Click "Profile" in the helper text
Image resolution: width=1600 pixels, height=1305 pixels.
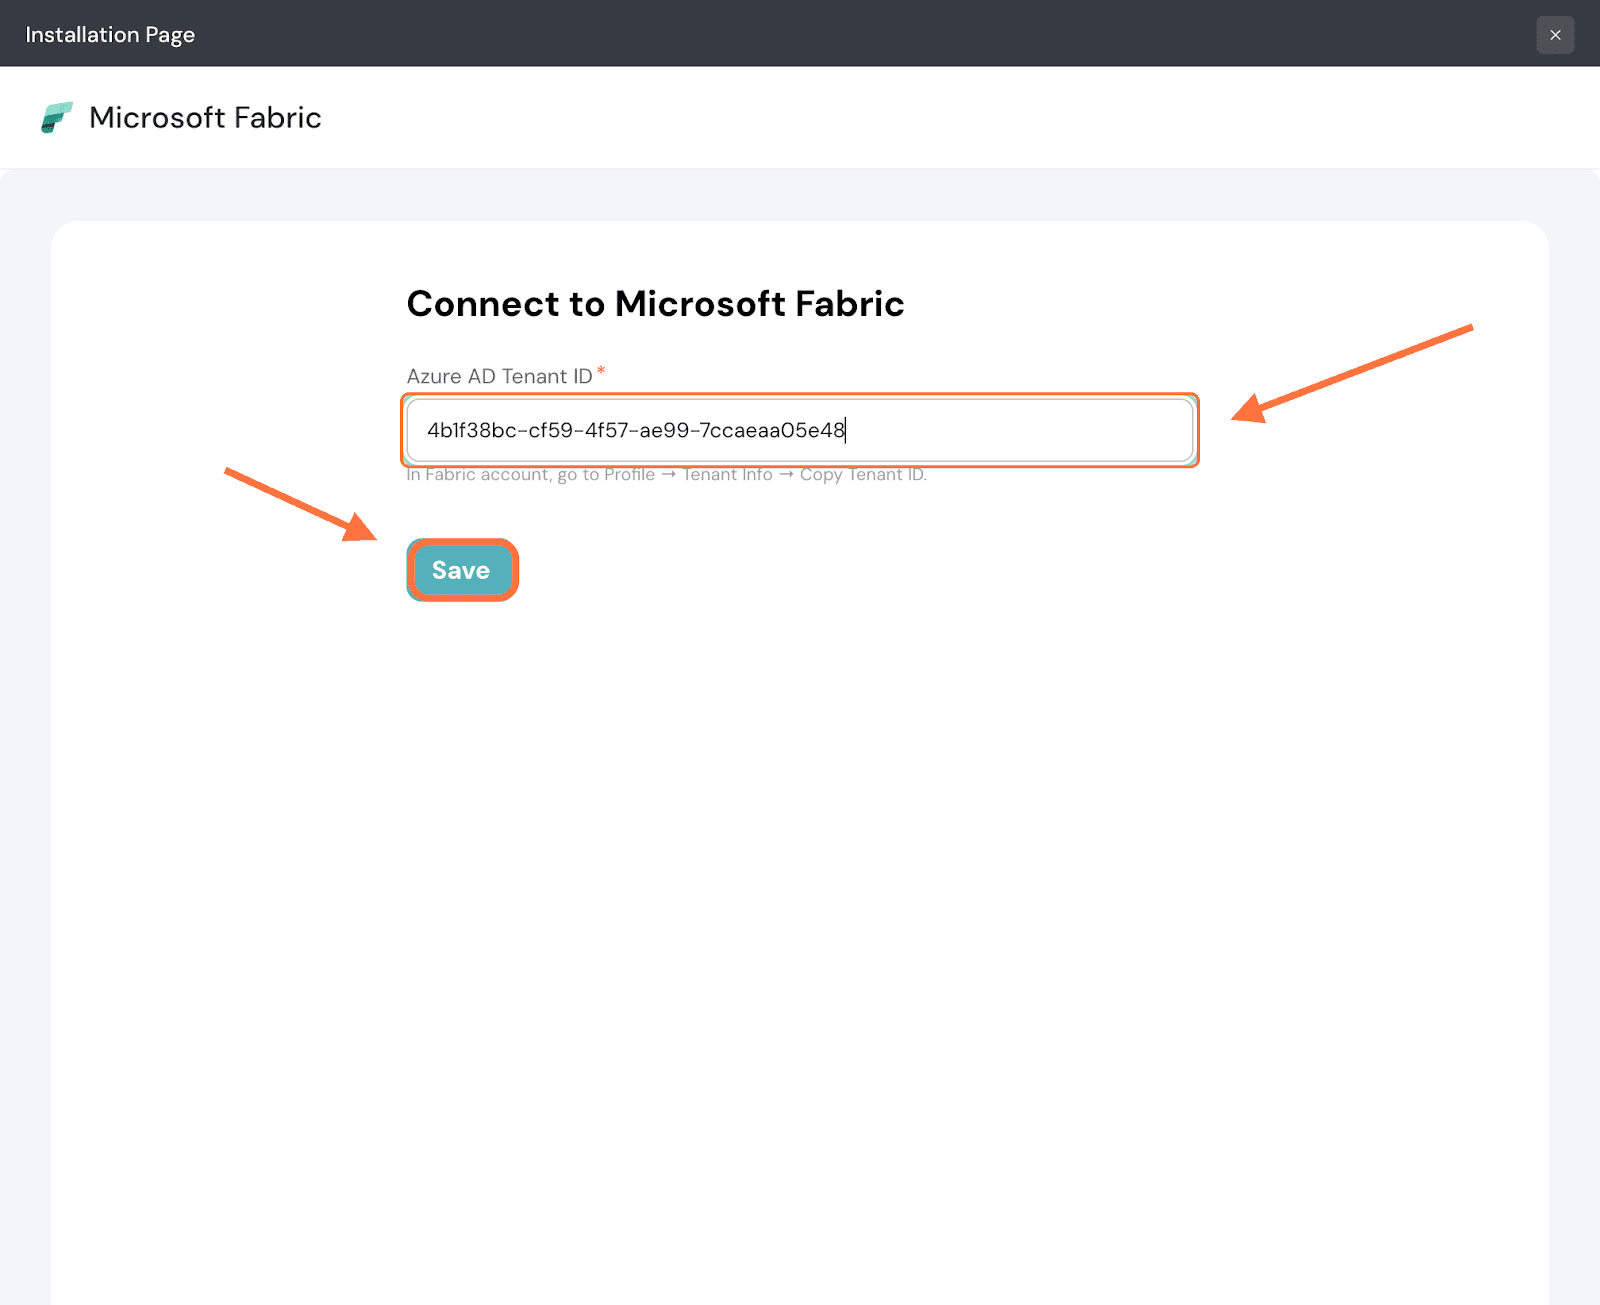pyautogui.click(x=629, y=475)
